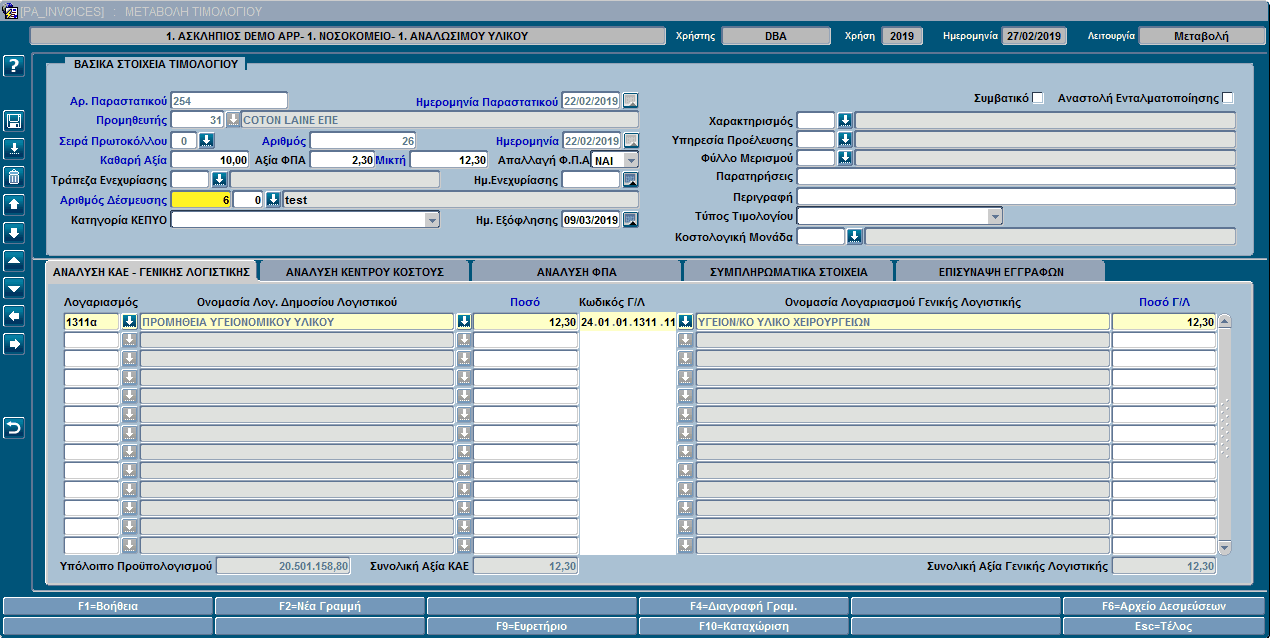The height and width of the screenshot is (638, 1270).
Task: Open lookup for Κοστολογική Μονάδα
Action: click(x=854, y=236)
